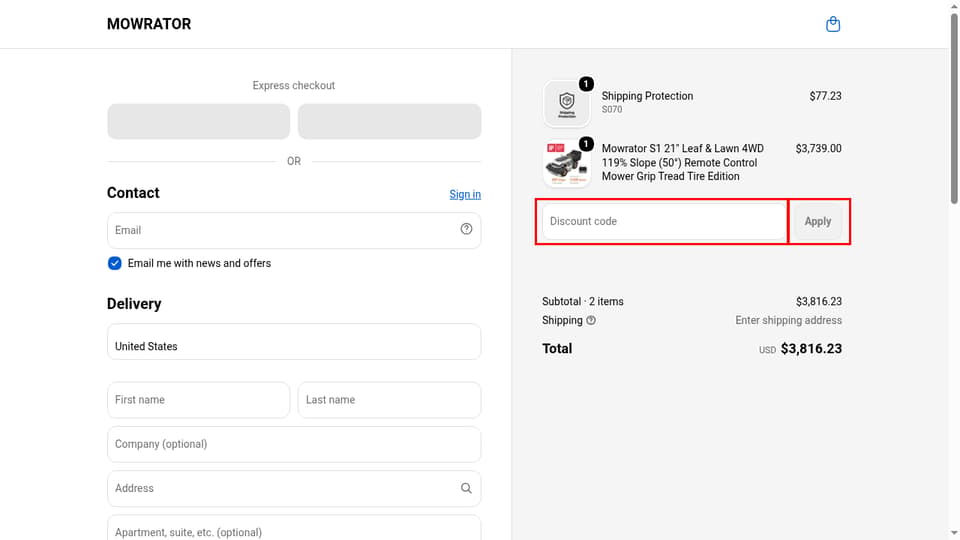Click the $3,739.00 mower price
The image size is (960, 540).
(818, 148)
